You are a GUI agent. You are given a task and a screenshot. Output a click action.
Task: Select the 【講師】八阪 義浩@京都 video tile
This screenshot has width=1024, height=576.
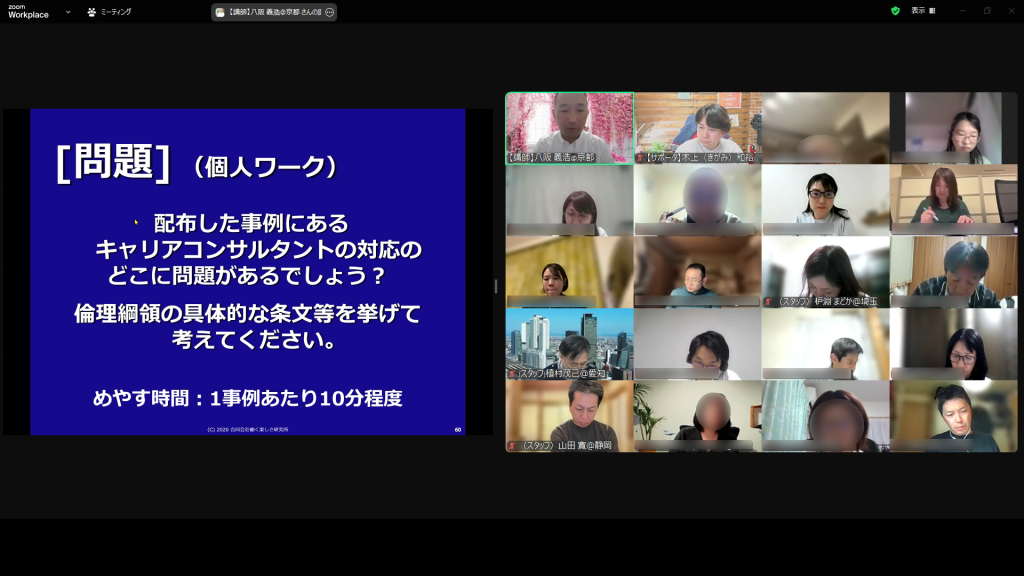tap(569, 127)
